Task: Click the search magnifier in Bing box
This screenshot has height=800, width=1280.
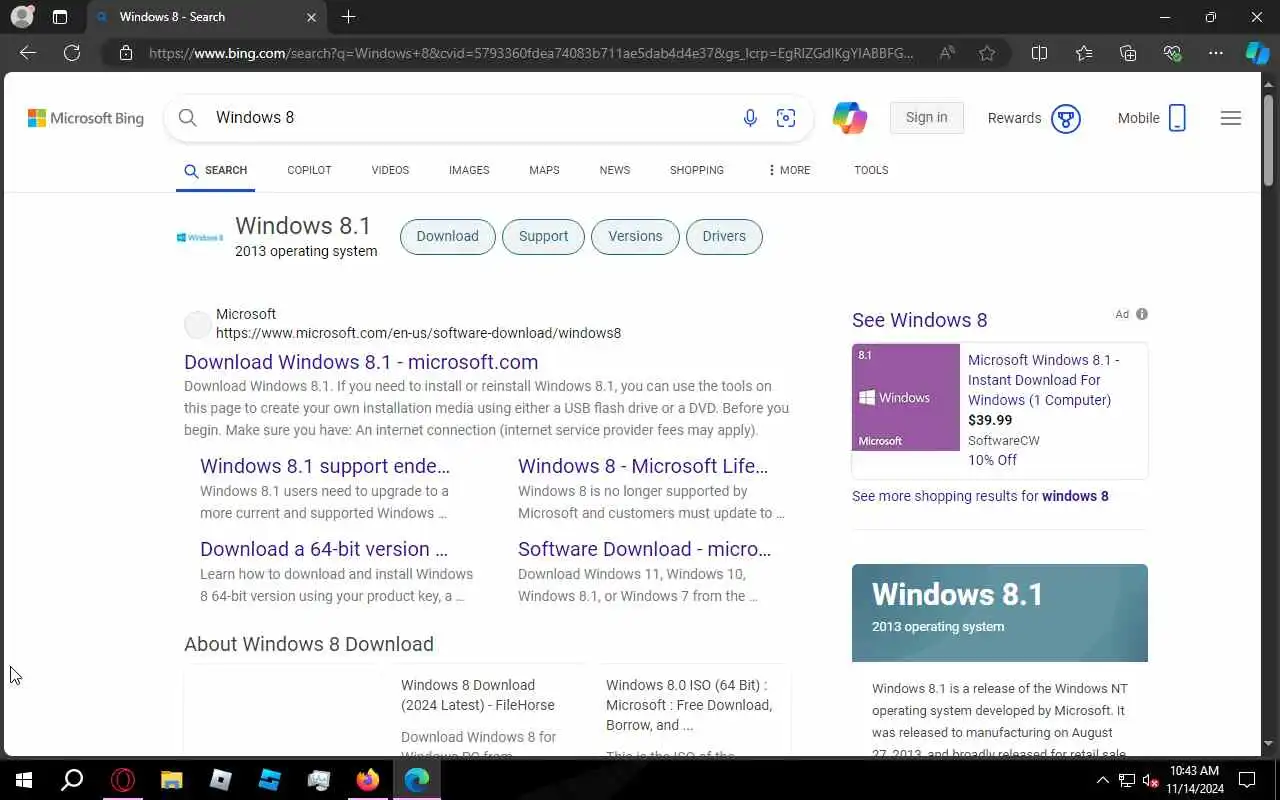Action: [x=187, y=117]
